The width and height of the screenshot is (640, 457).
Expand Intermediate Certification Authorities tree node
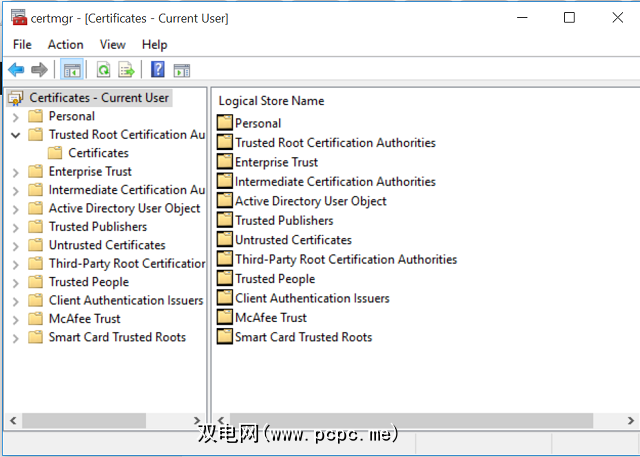pyautogui.click(x=16, y=191)
